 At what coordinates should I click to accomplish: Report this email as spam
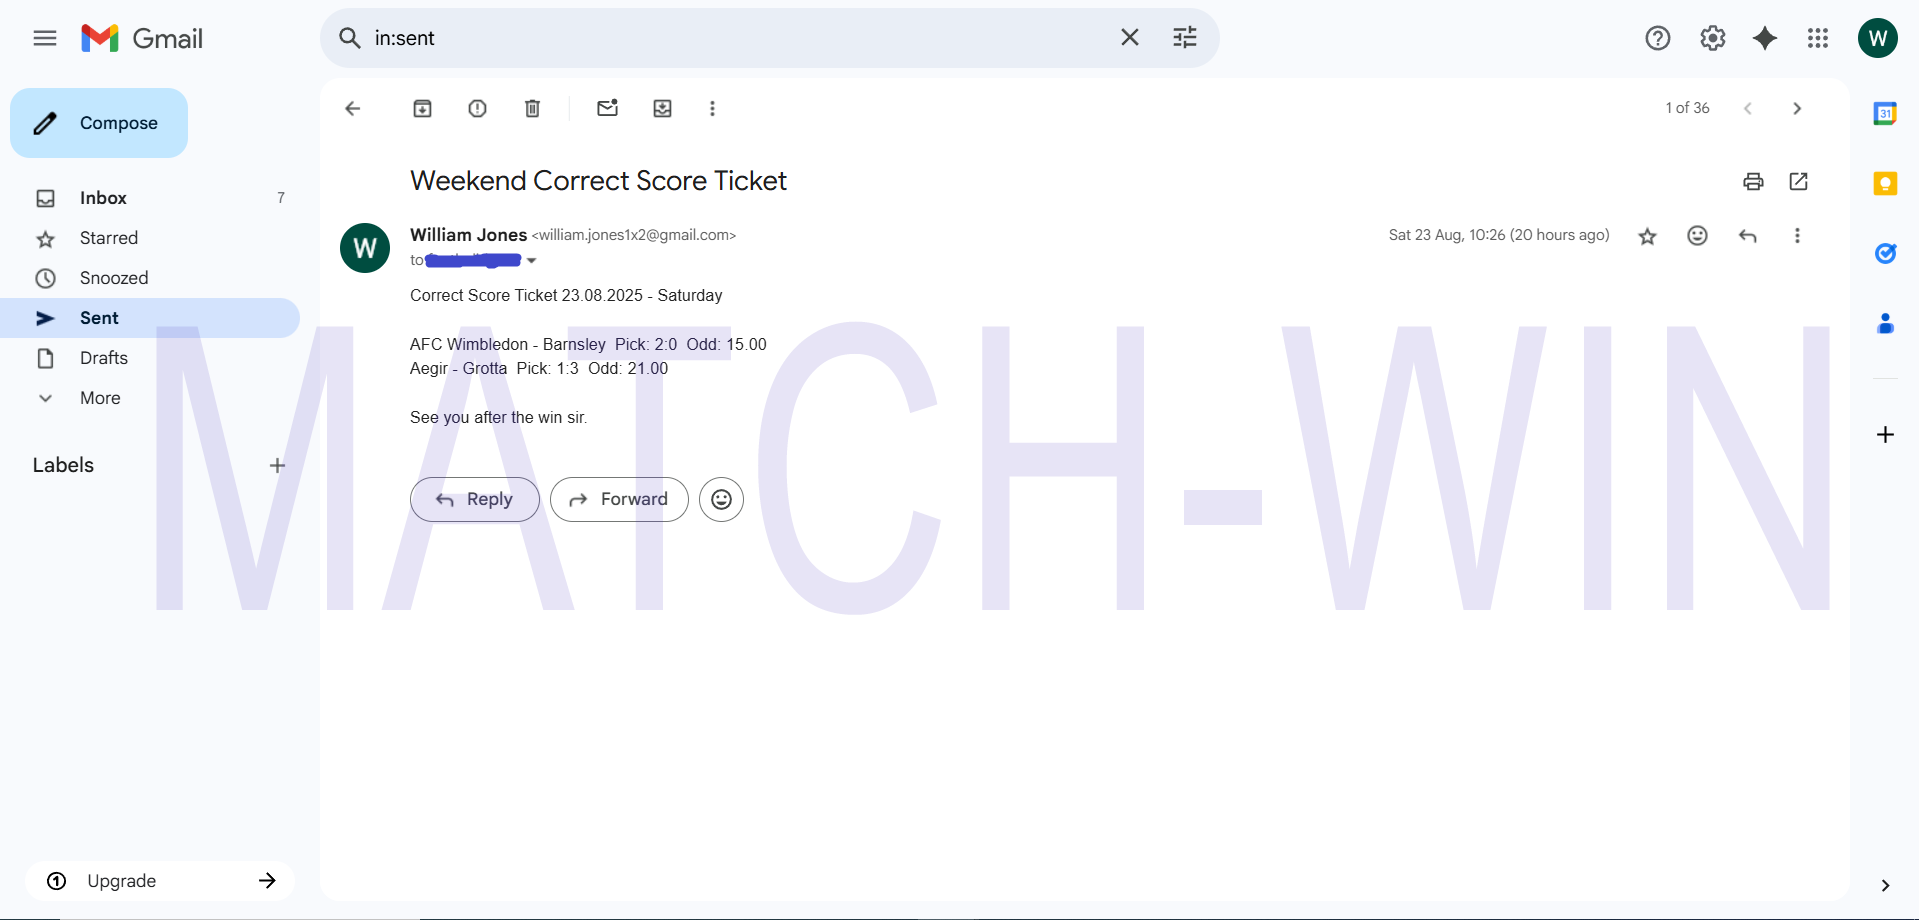[x=477, y=109]
